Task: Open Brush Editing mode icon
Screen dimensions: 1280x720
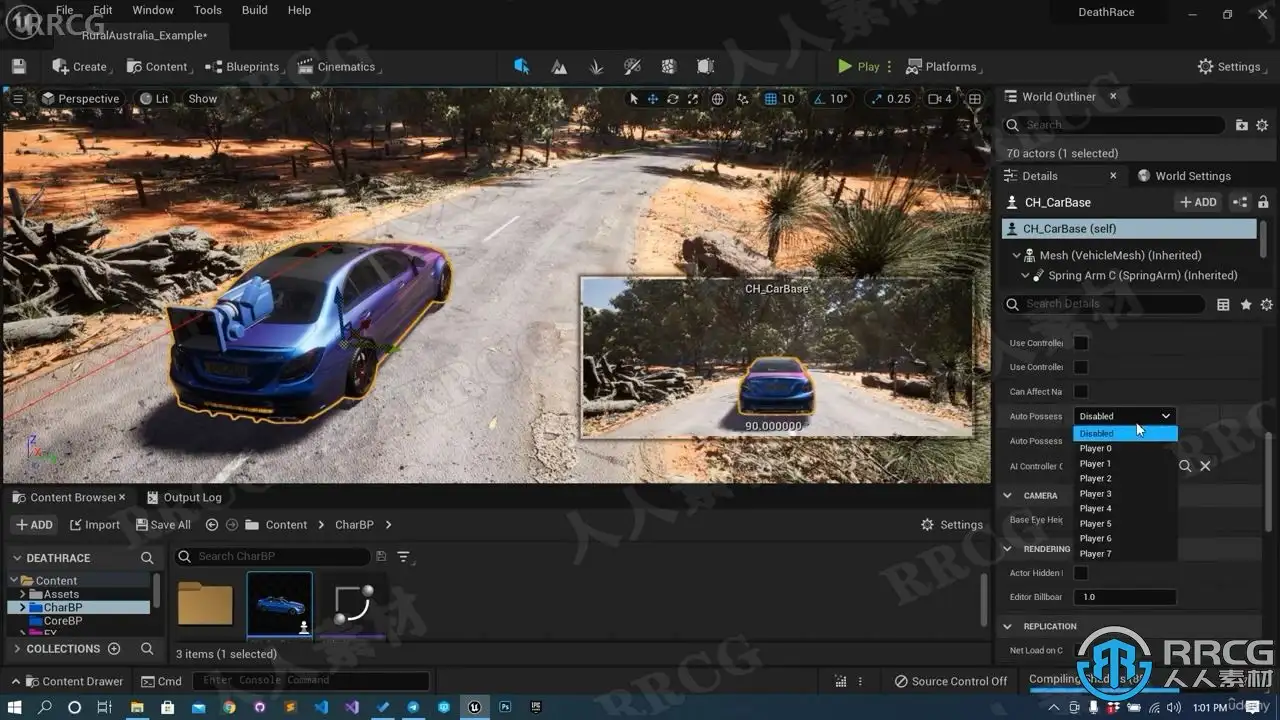Action: pyautogui.click(x=706, y=67)
